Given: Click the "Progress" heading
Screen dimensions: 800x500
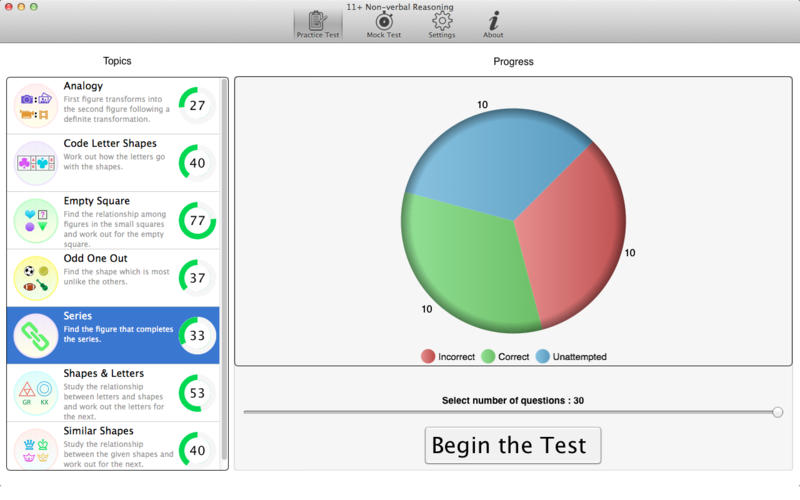Looking at the screenshot, I should pyautogui.click(x=513, y=61).
